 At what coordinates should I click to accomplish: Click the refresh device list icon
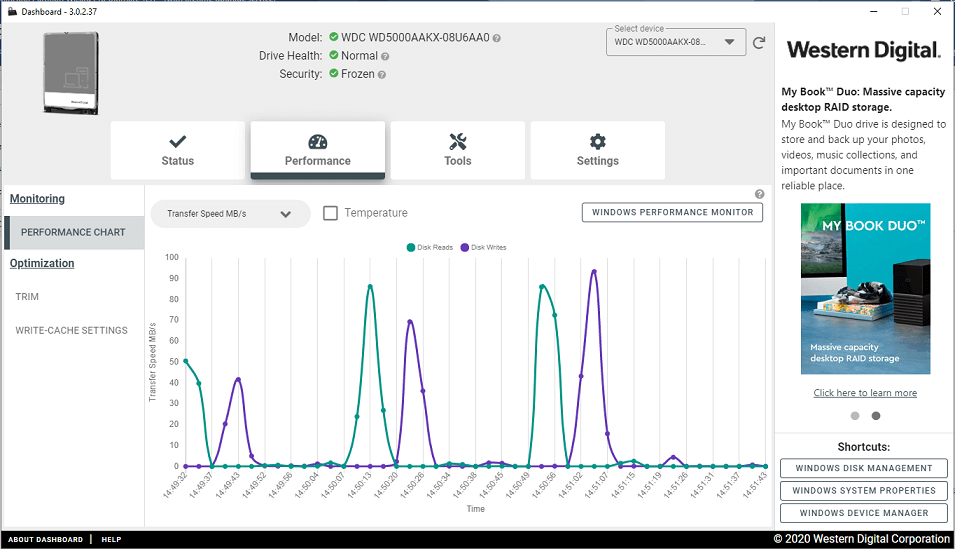pyautogui.click(x=758, y=43)
